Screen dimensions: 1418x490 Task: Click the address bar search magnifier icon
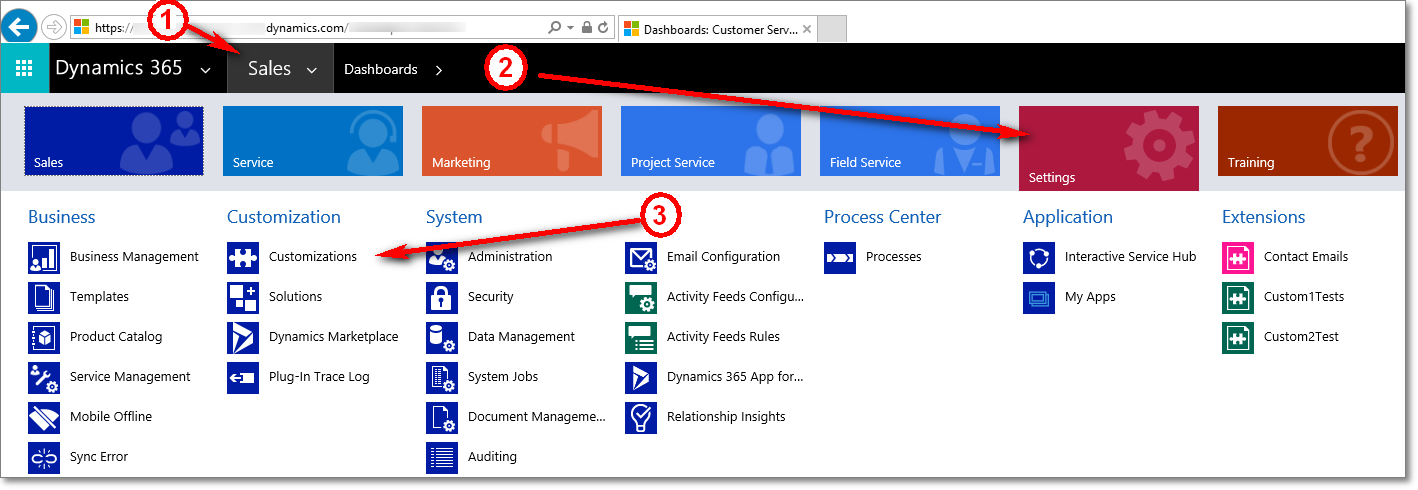click(x=556, y=27)
